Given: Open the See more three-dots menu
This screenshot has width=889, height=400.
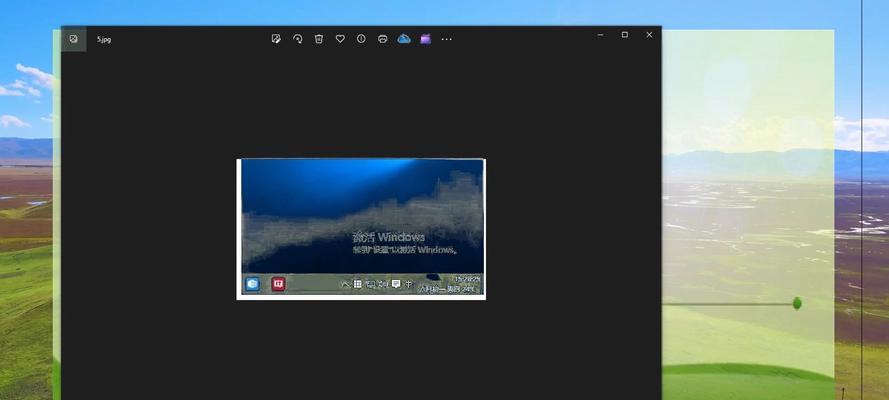Looking at the screenshot, I should point(447,39).
